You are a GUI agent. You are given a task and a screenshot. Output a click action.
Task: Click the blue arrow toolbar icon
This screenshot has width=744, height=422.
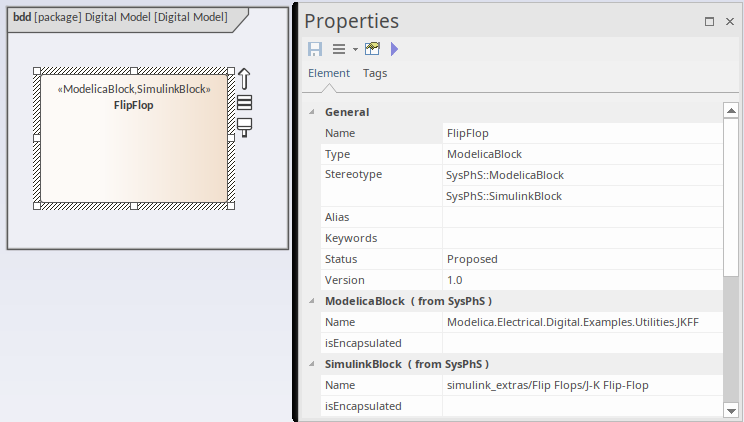[394, 49]
